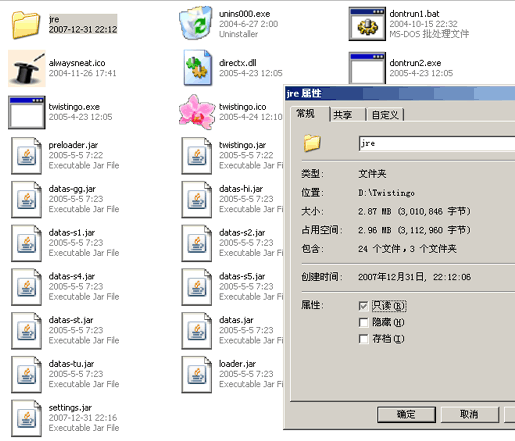515x441 pixels.
Task: Select the datas-st.jar file name
Action: click(x=71, y=320)
